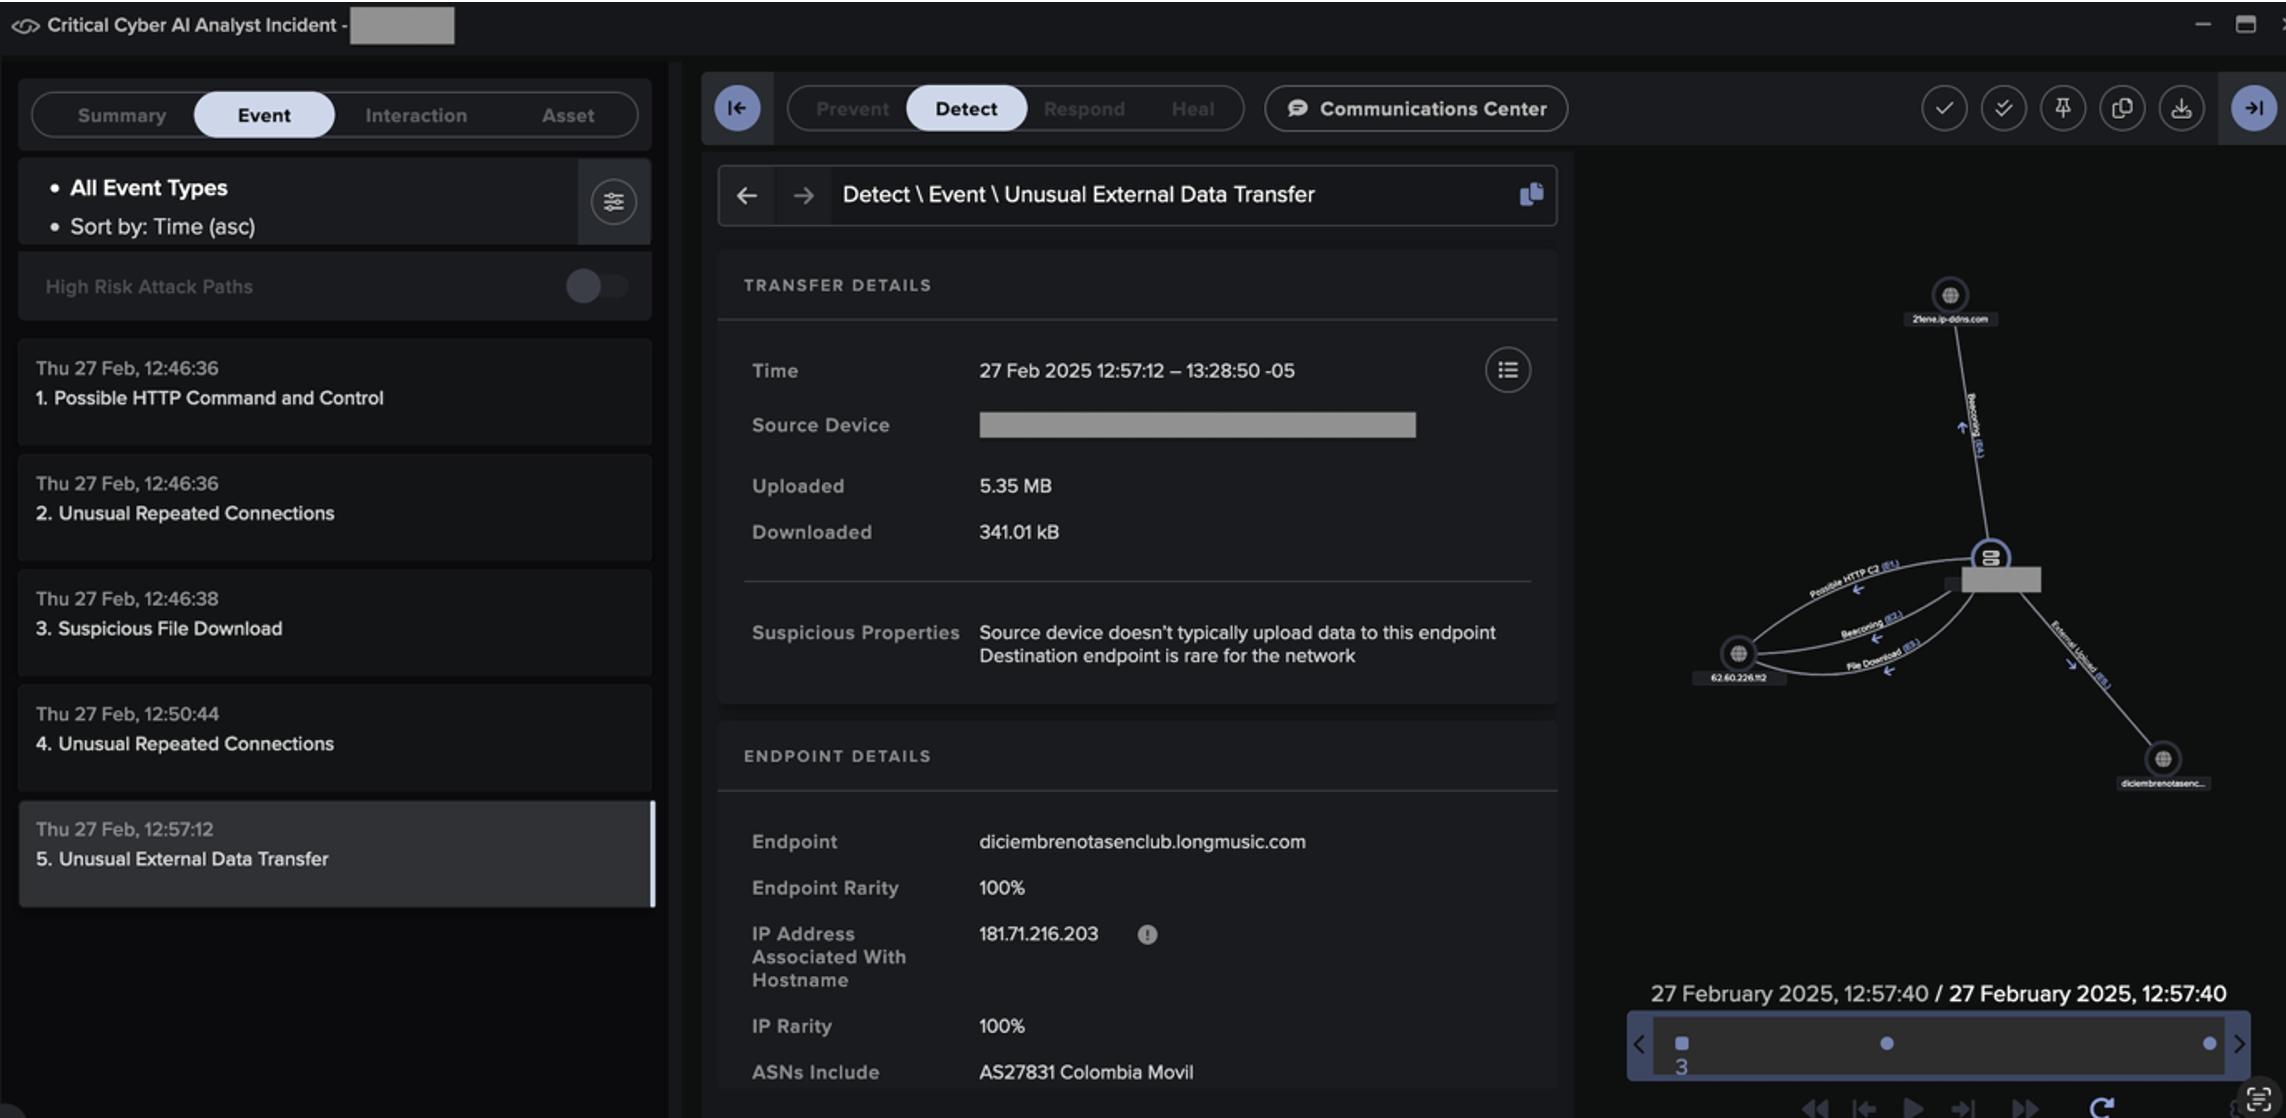Click the Possible HTTP C2 edge label

1853,579
